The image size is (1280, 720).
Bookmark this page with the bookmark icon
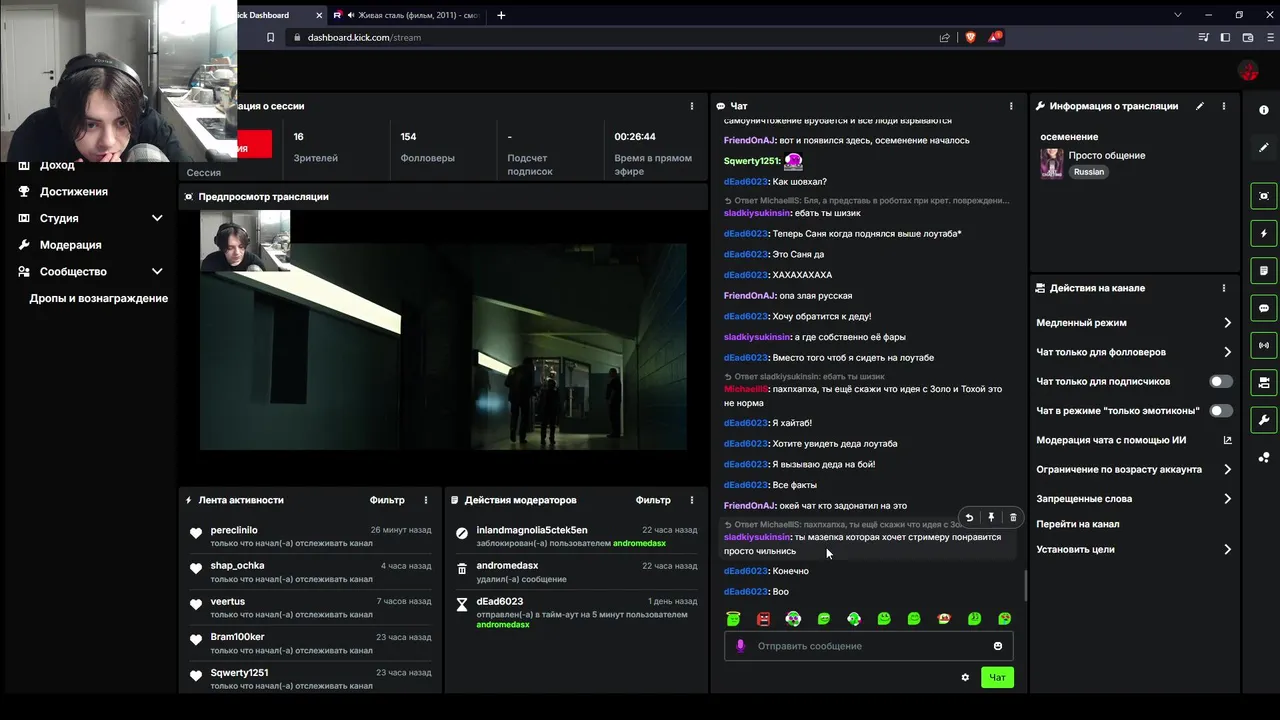pyautogui.click(x=270, y=37)
